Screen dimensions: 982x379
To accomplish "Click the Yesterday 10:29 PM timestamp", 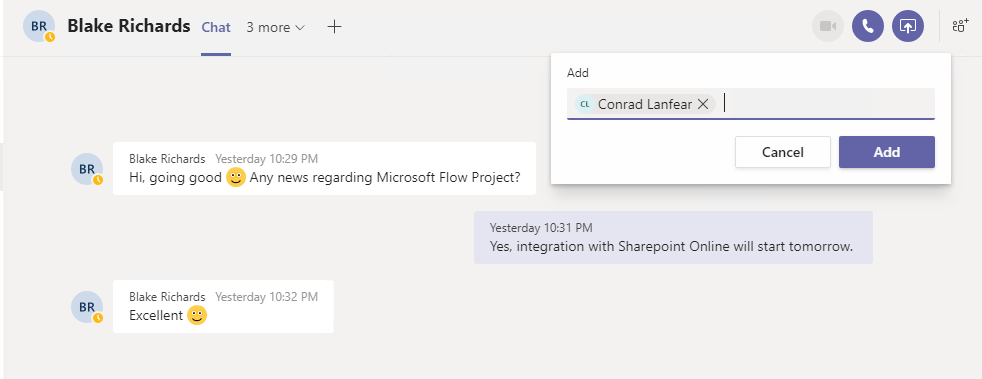I will tap(266, 158).
